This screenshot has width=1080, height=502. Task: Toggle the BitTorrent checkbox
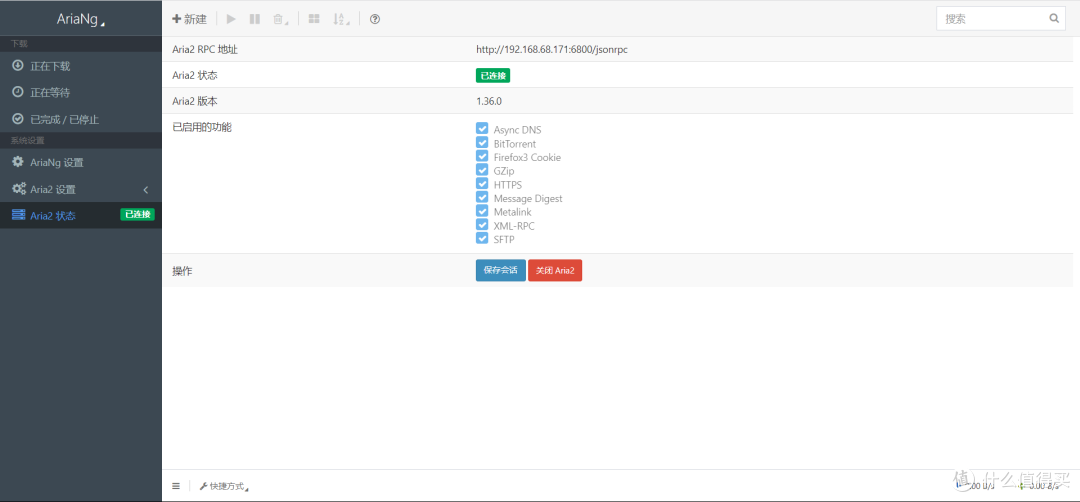pyautogui.click(x=482, y=143)
